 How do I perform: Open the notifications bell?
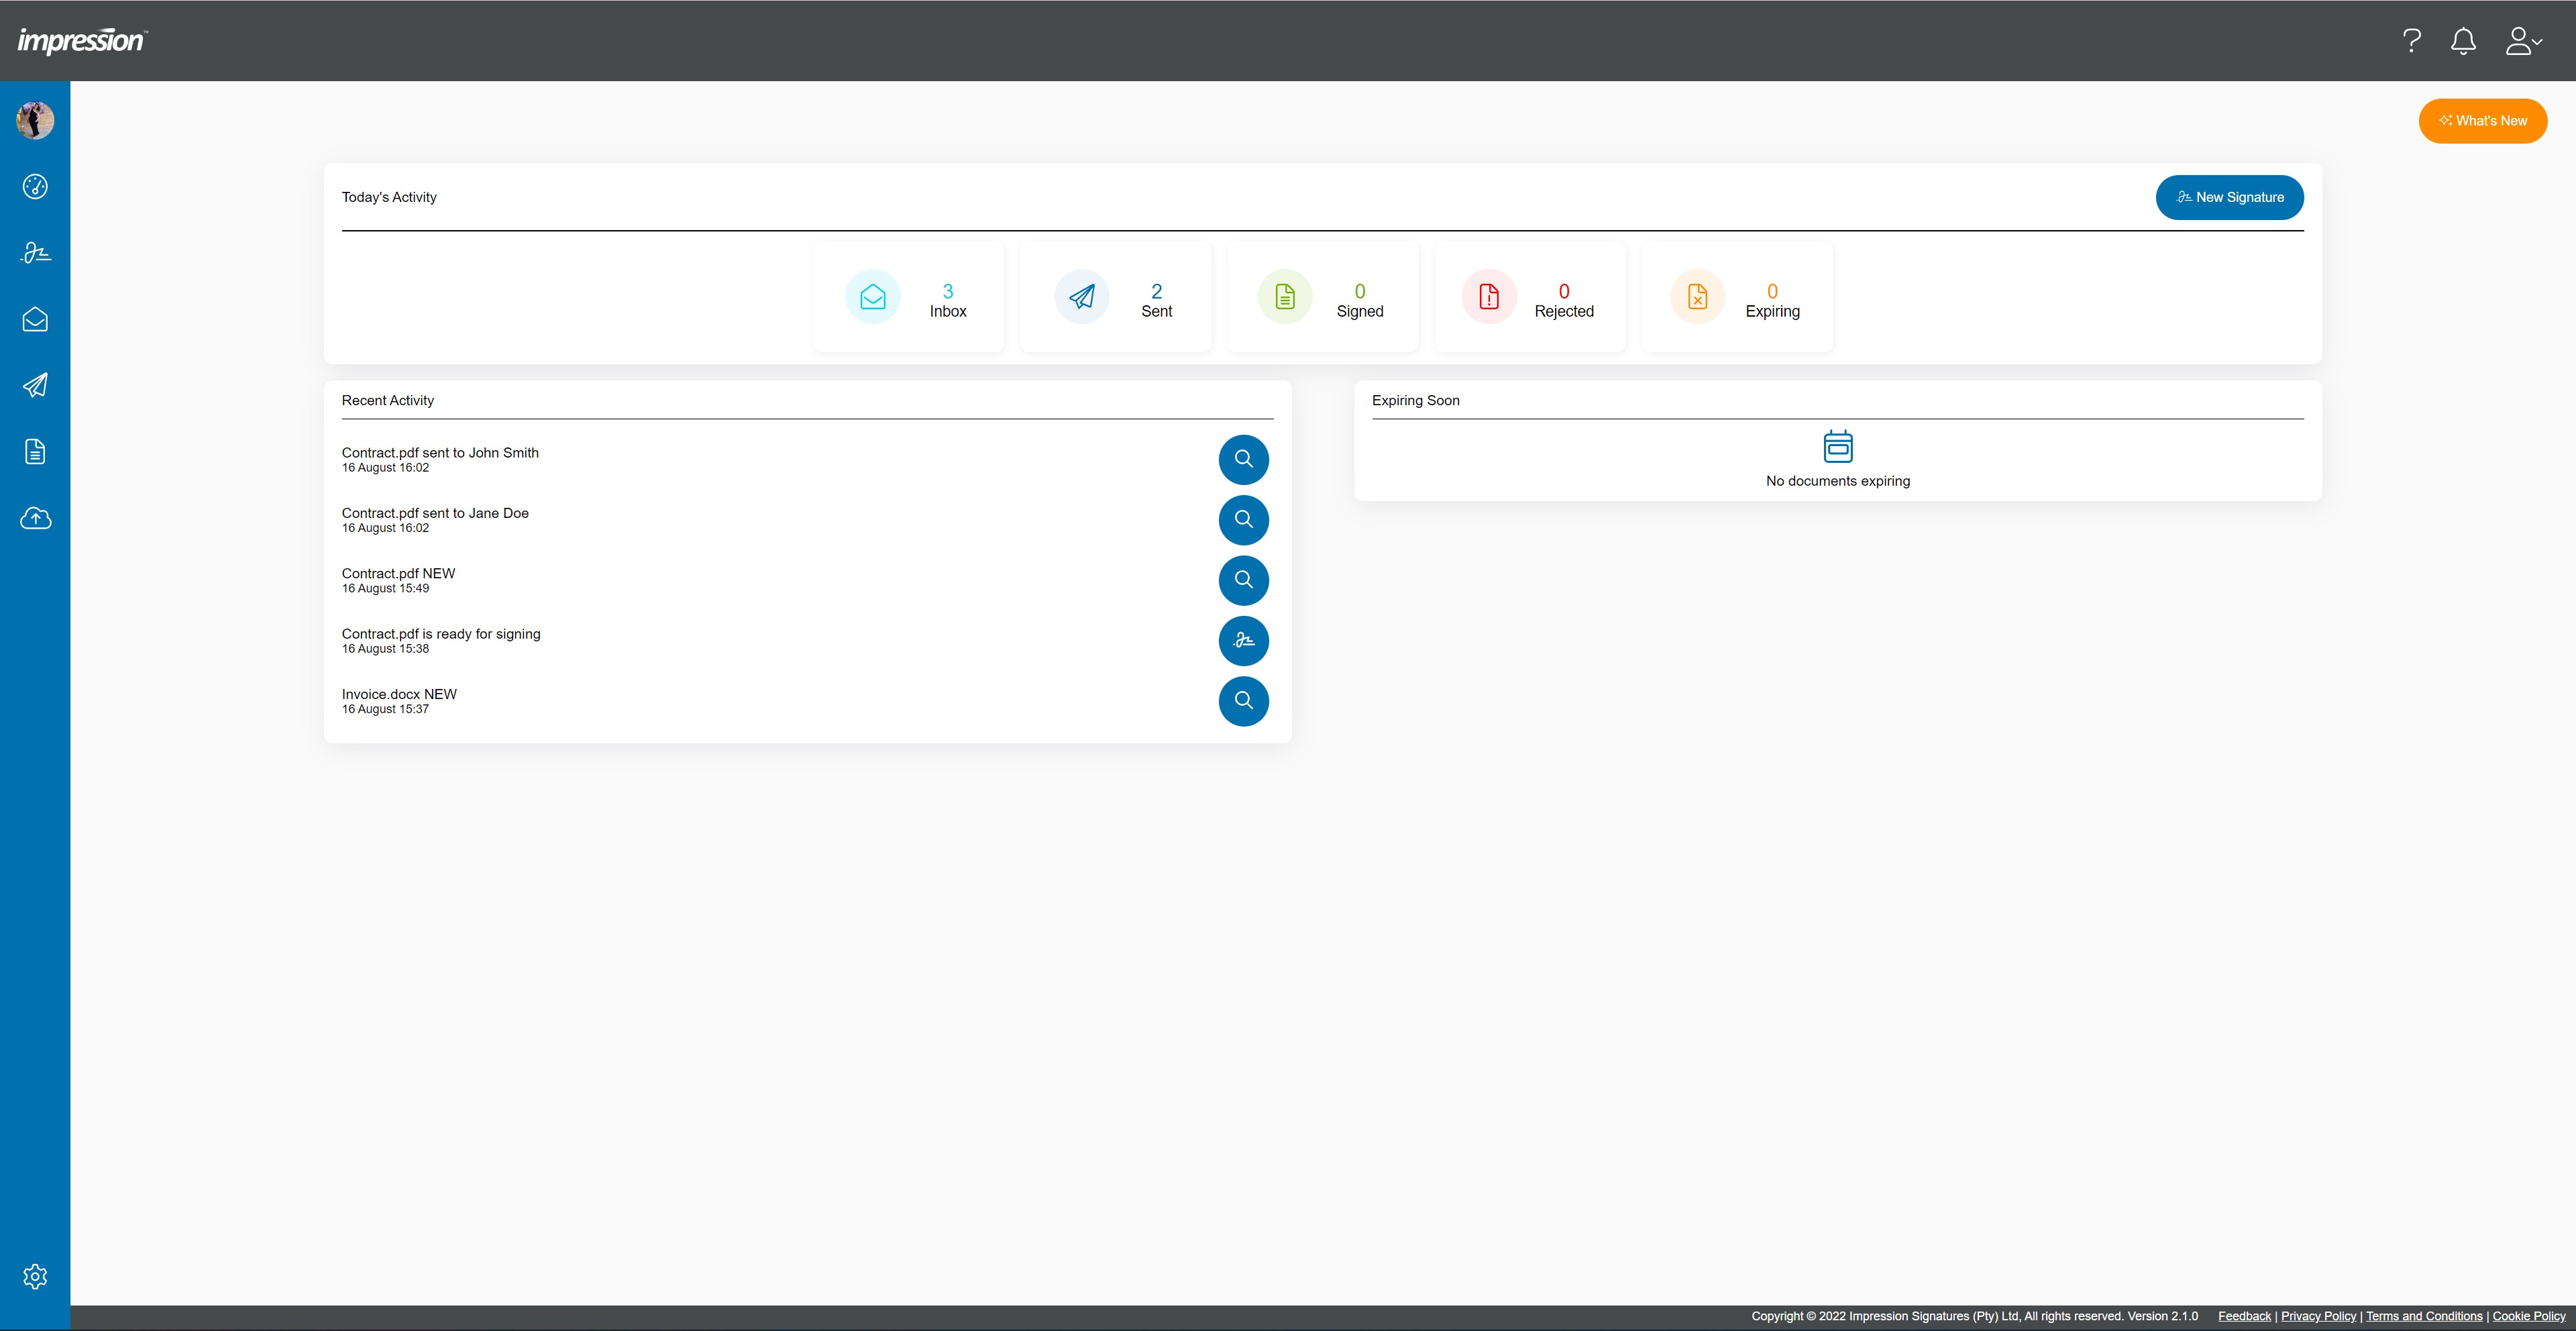coord(2463,41)
